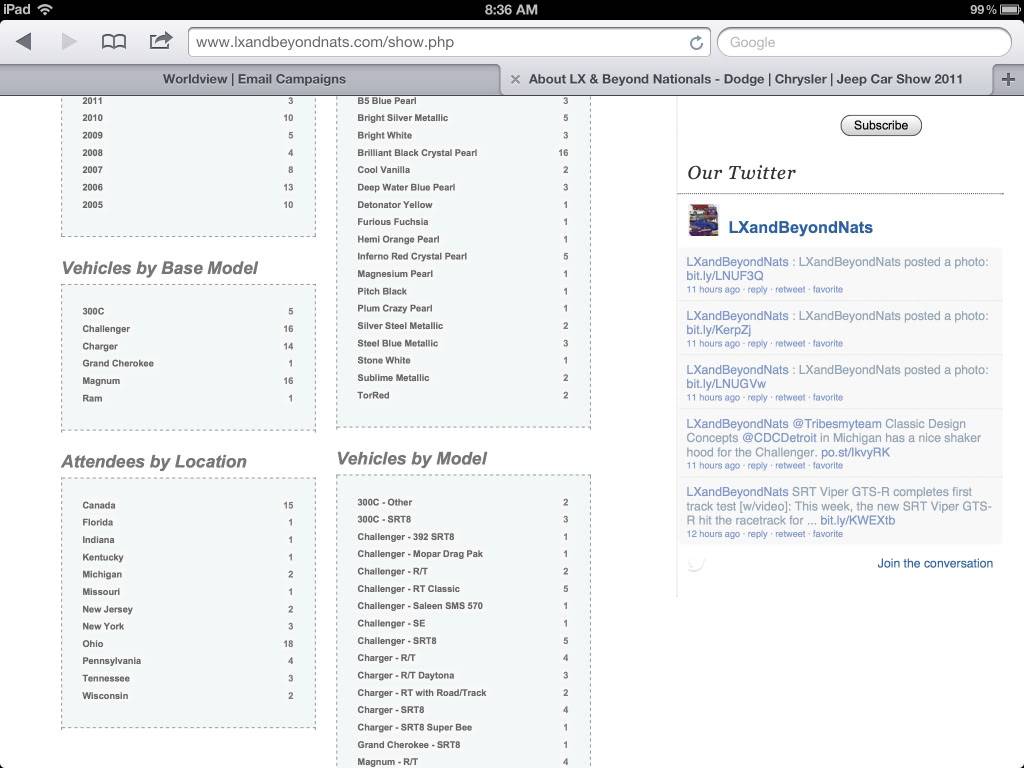Screen dimensions: 1024x768
Task: Click the 'Attendees by Location' heading
Action: [154, 462]
